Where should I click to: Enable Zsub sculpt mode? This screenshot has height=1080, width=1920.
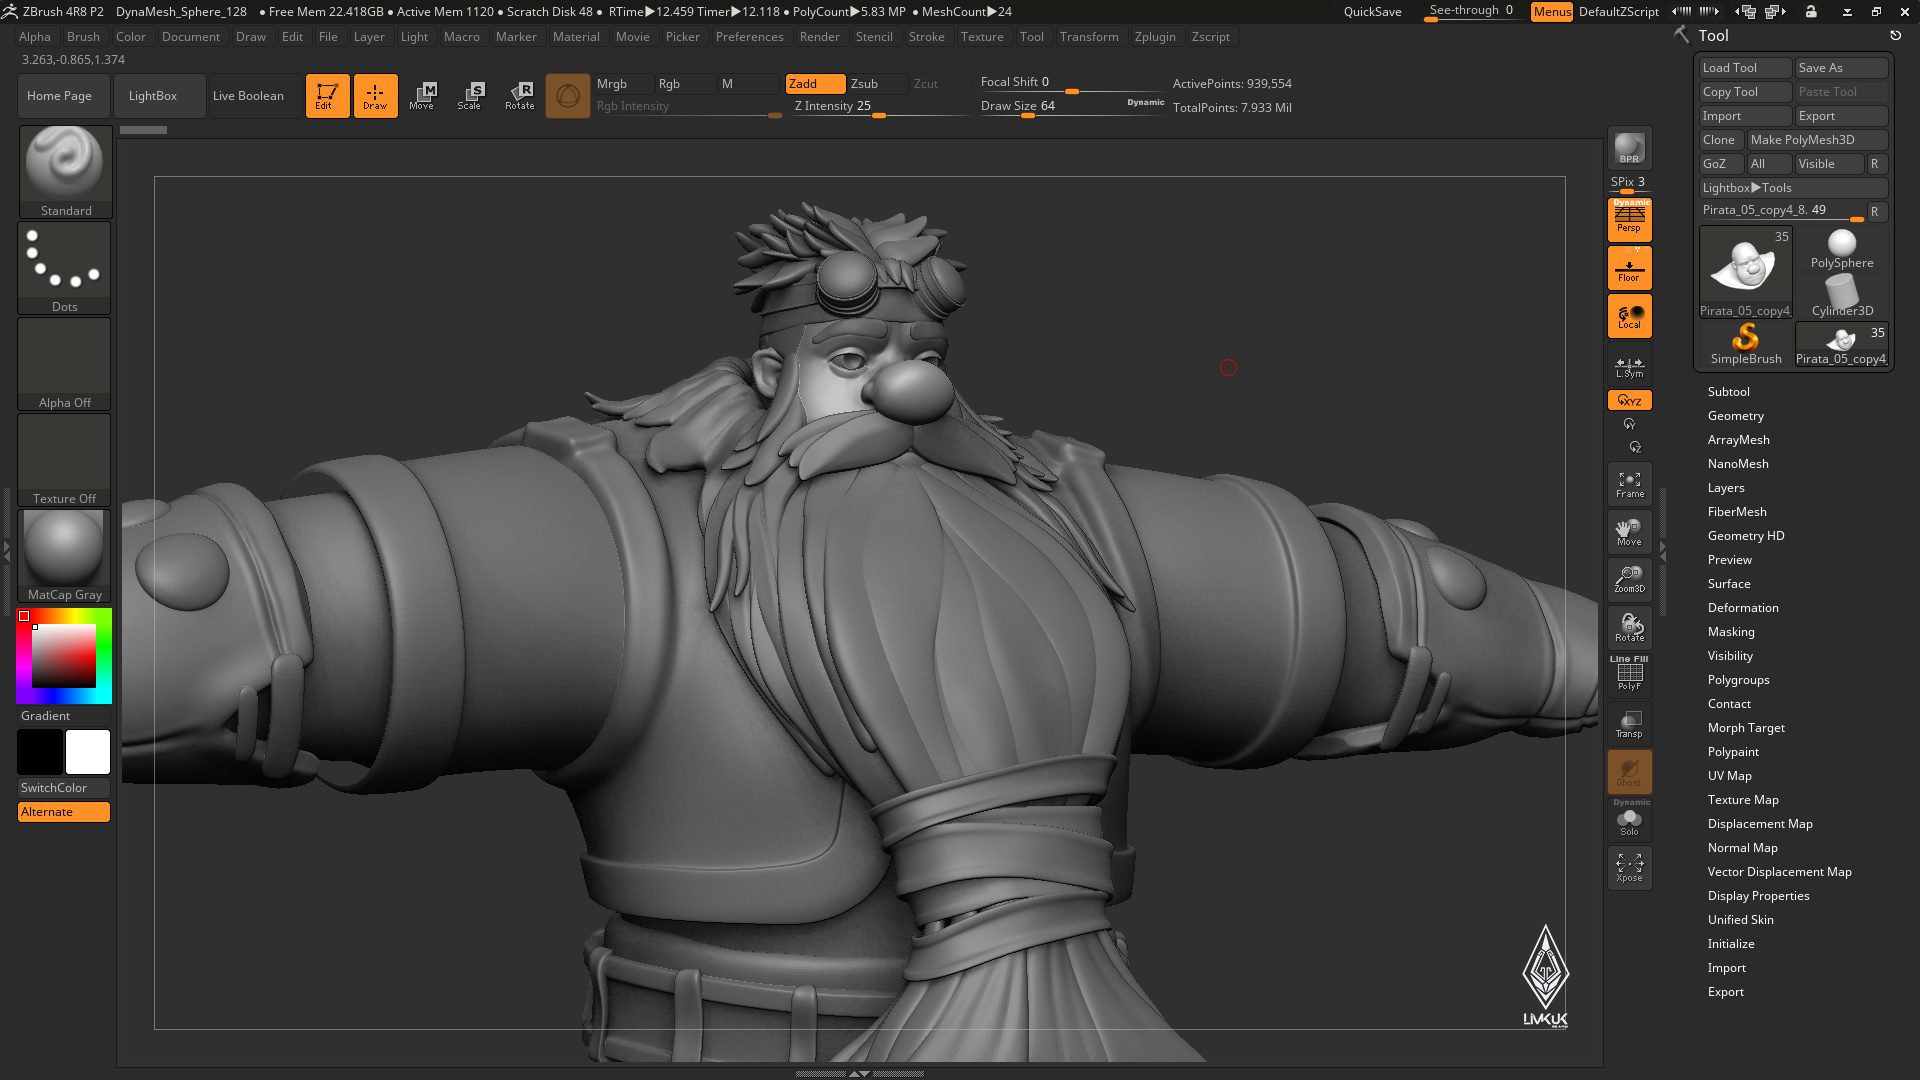(877, 84)
